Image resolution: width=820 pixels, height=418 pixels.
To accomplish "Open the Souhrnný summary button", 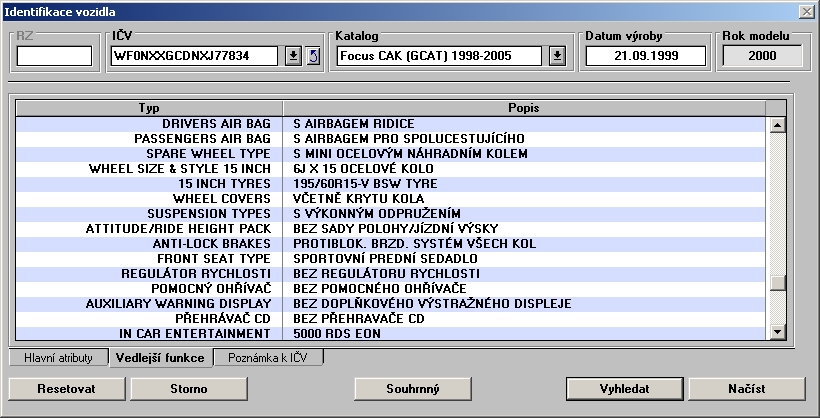I will (412, 388).
